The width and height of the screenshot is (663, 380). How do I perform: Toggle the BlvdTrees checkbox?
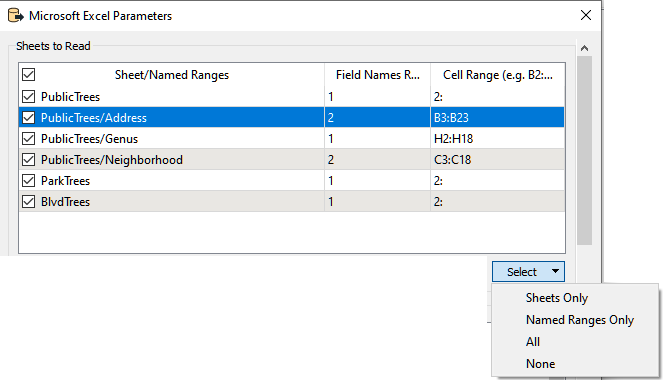click(x=28, y=202)
